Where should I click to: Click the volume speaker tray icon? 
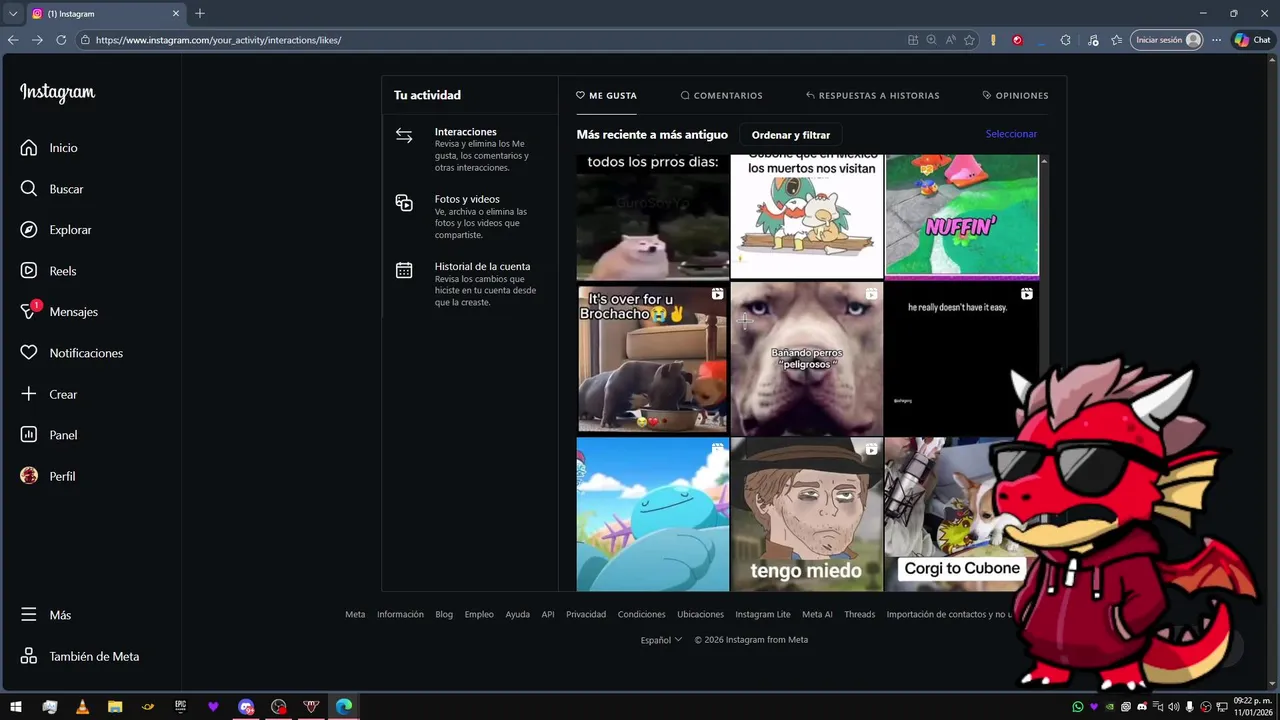click(x=1174, y=707)
